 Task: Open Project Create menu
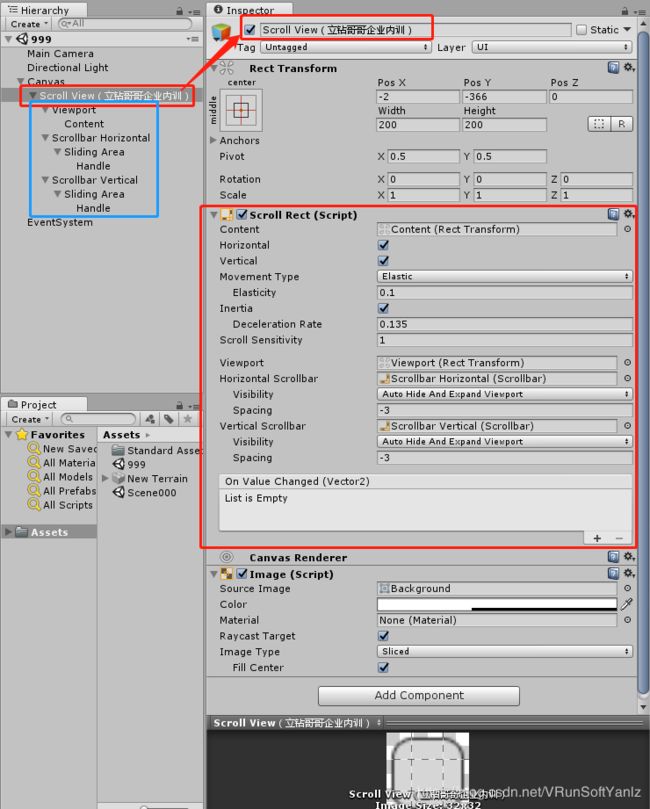[x=30, y=419]
